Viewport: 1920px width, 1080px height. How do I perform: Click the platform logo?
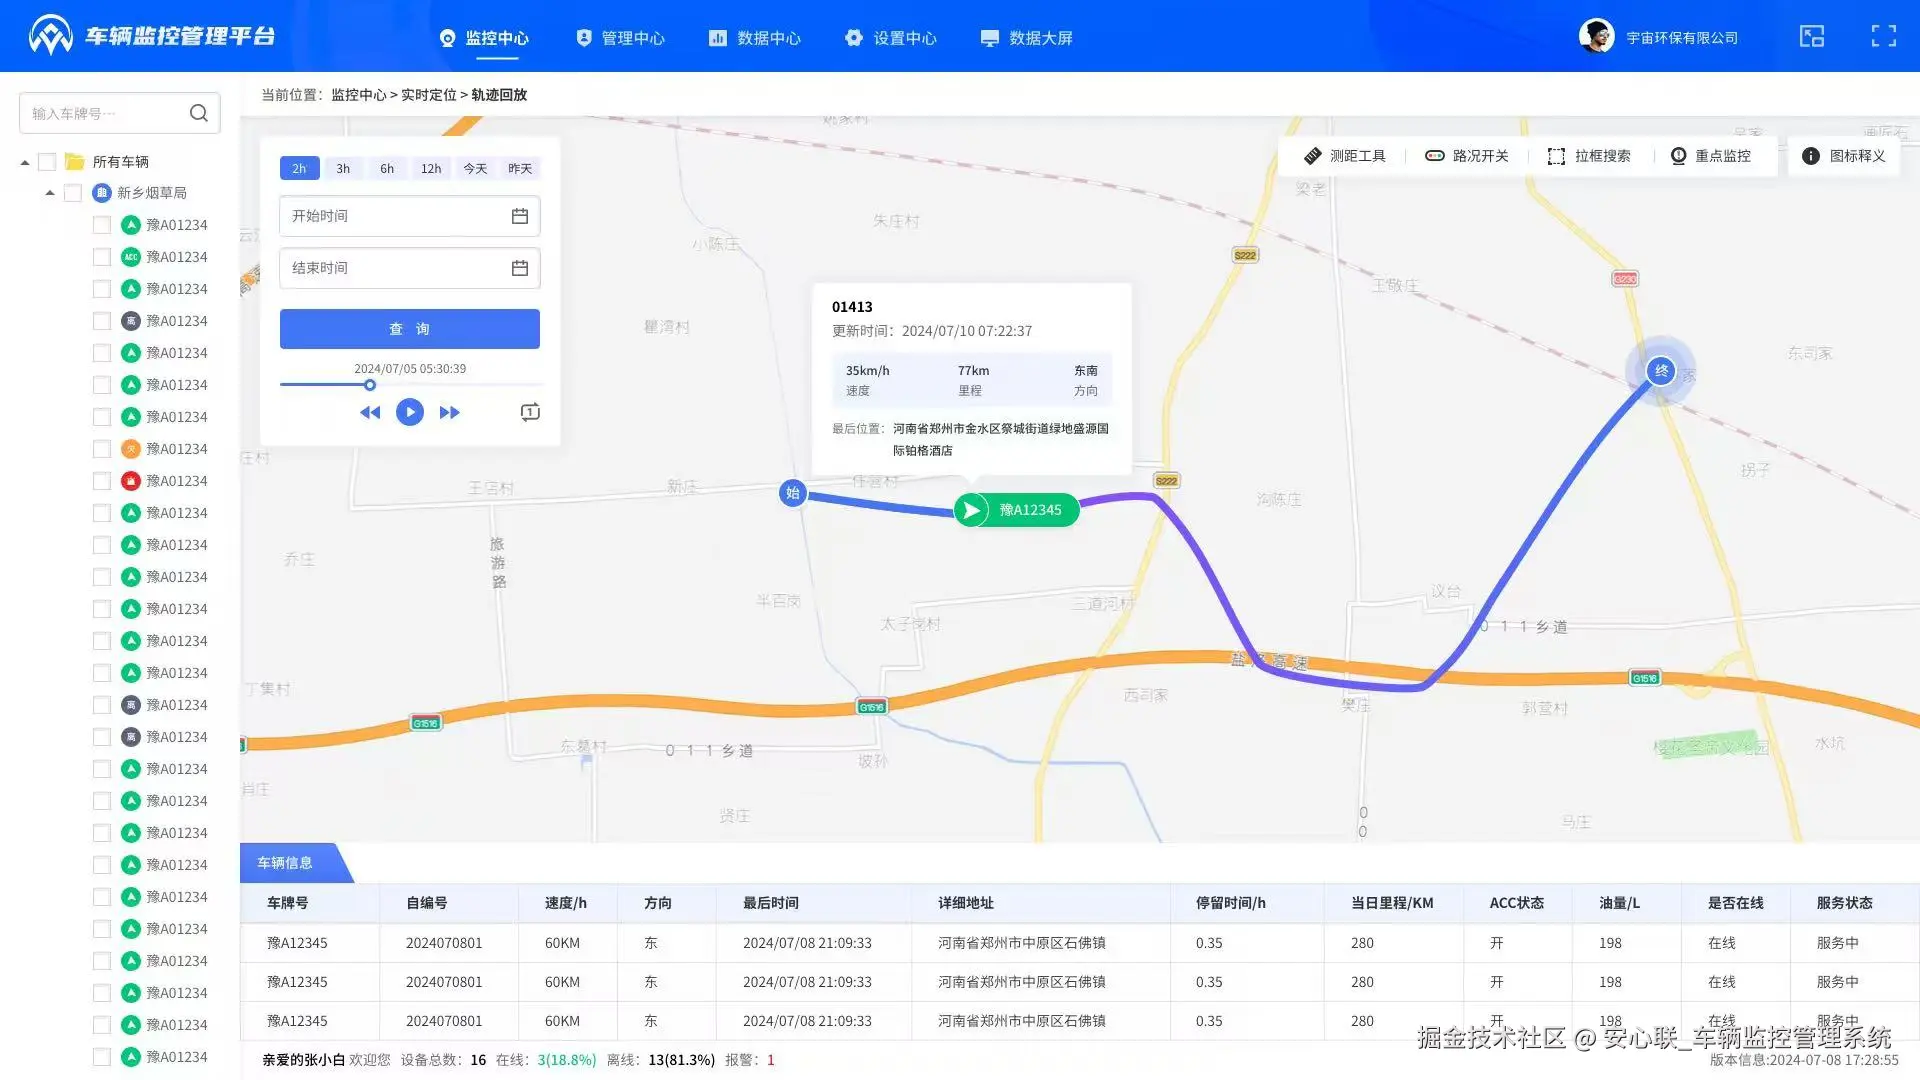[51, 36]
